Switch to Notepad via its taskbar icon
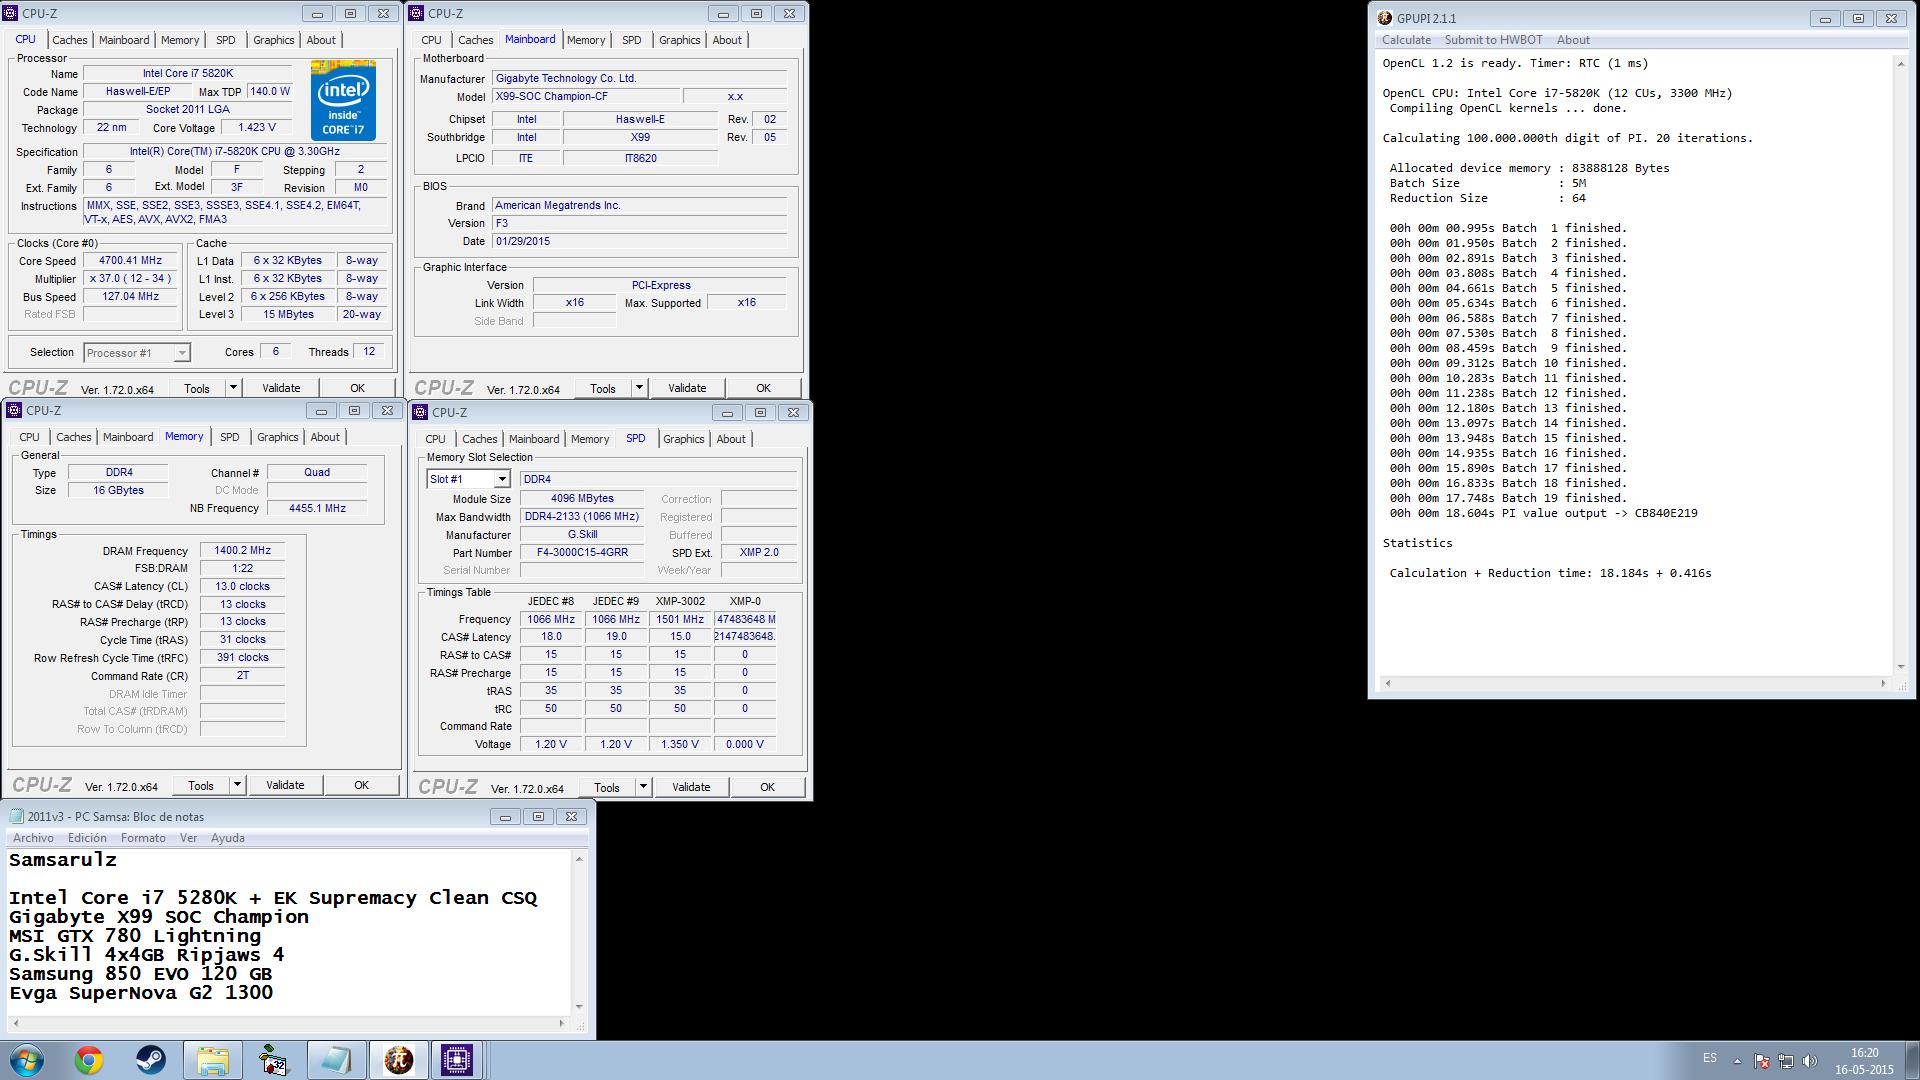The image size is (1920, 1080). [x=336, y=1060]
